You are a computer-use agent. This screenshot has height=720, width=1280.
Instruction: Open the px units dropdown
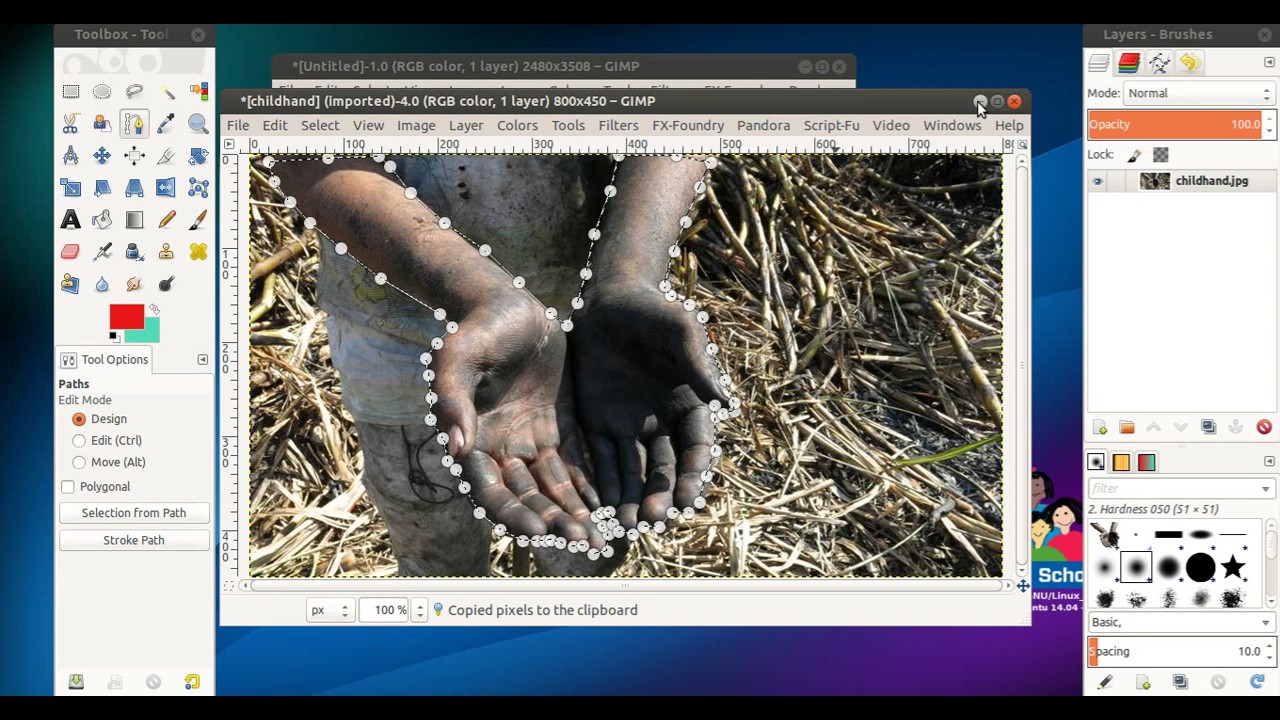(330, 610)
